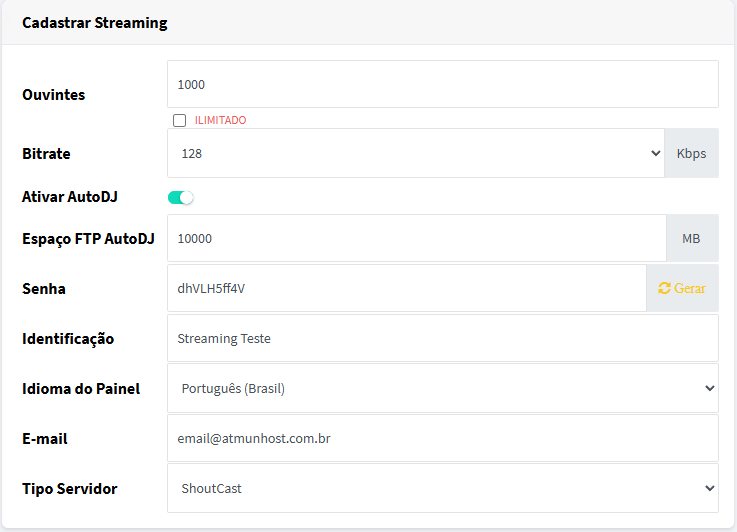Enable the ILIMITADO checkbox

(x=180, y=120)
